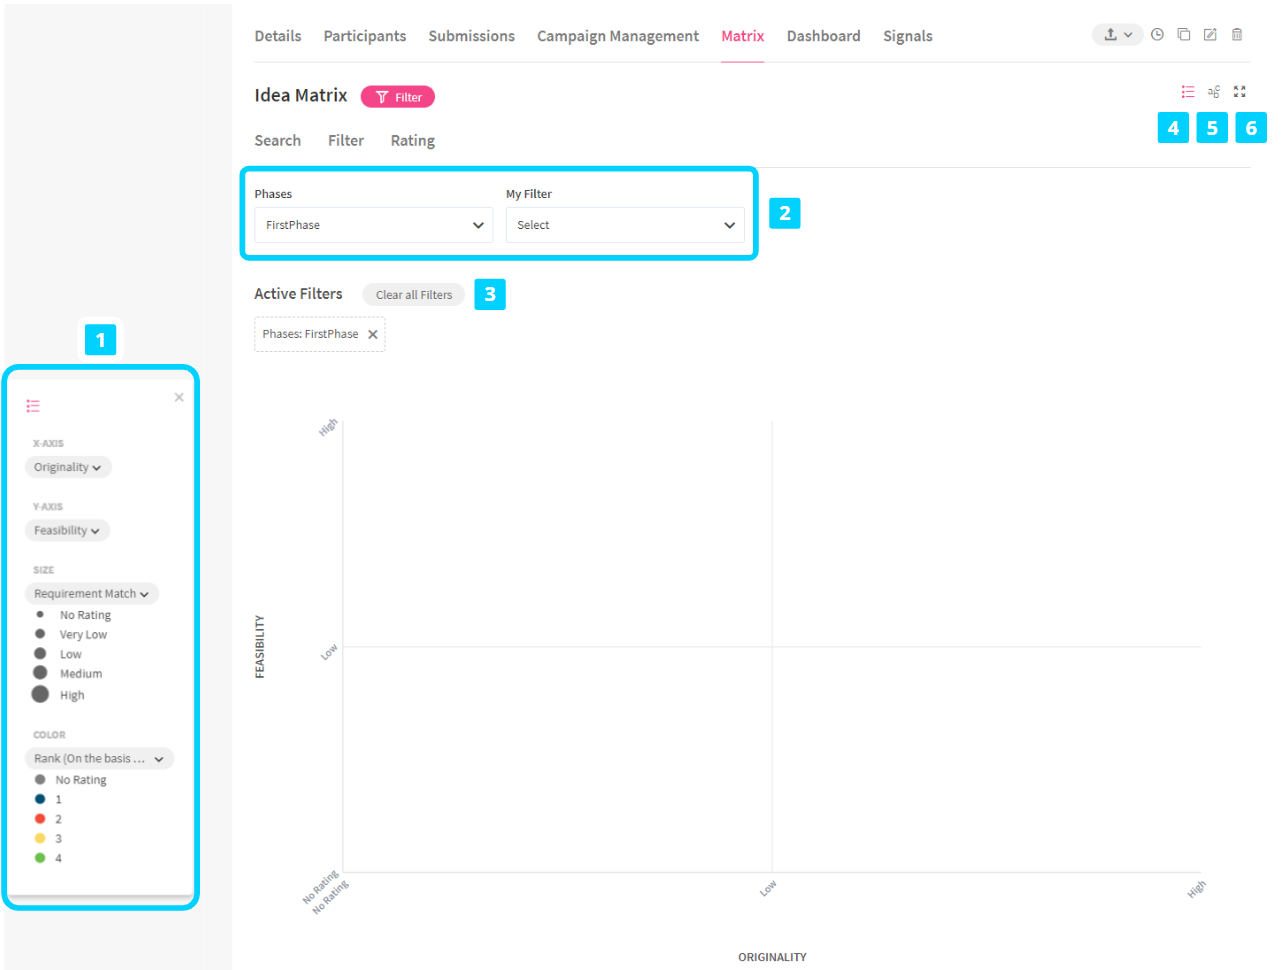
Task: Select the Rating sub-tab
Action: pos(413,141)
